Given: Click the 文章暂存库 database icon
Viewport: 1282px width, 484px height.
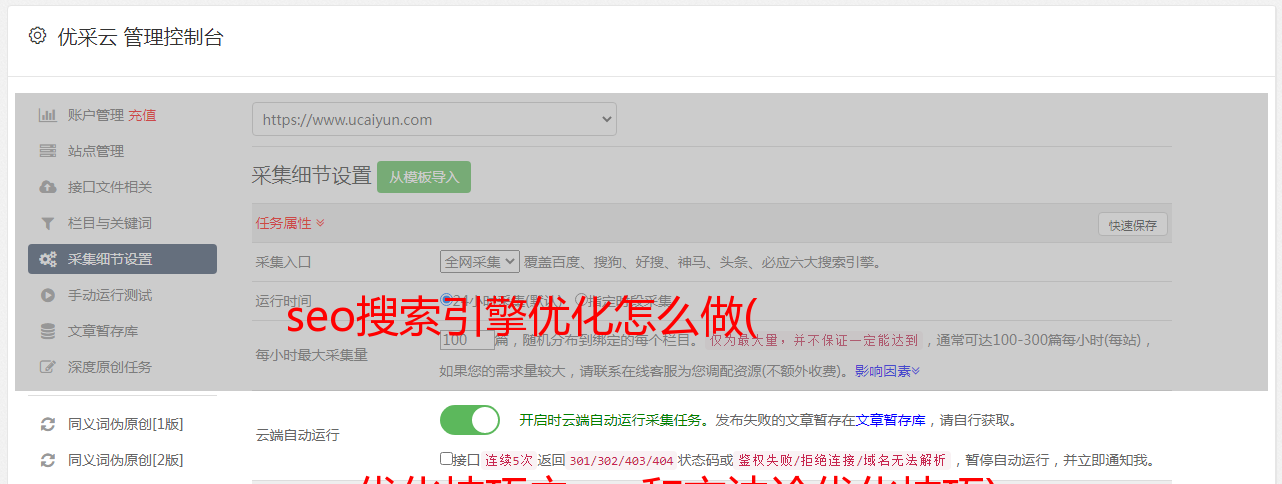Looking at the screenshot, I should click(47, 331).
